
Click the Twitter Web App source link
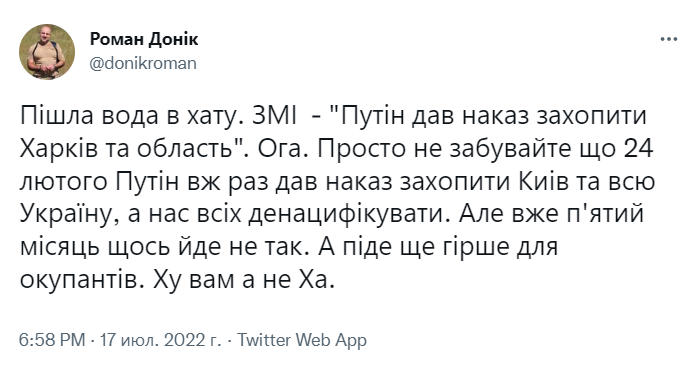coord(302,340)
